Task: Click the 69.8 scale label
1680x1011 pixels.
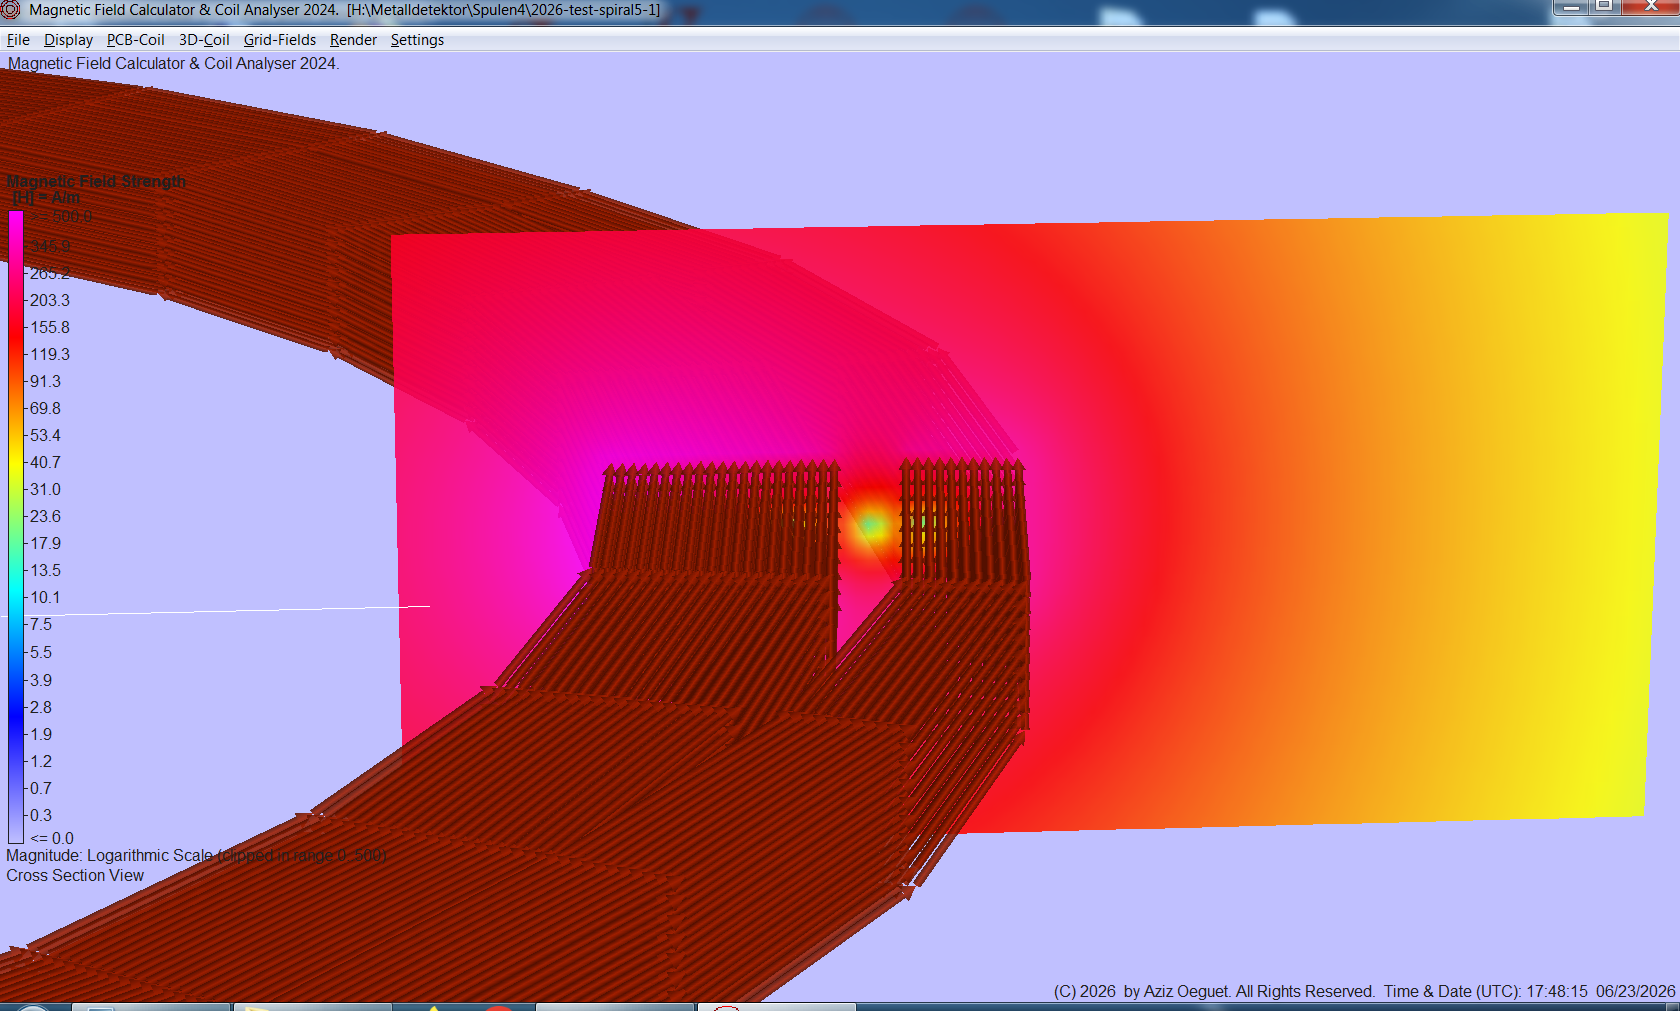Action: [x=45, y=408]
